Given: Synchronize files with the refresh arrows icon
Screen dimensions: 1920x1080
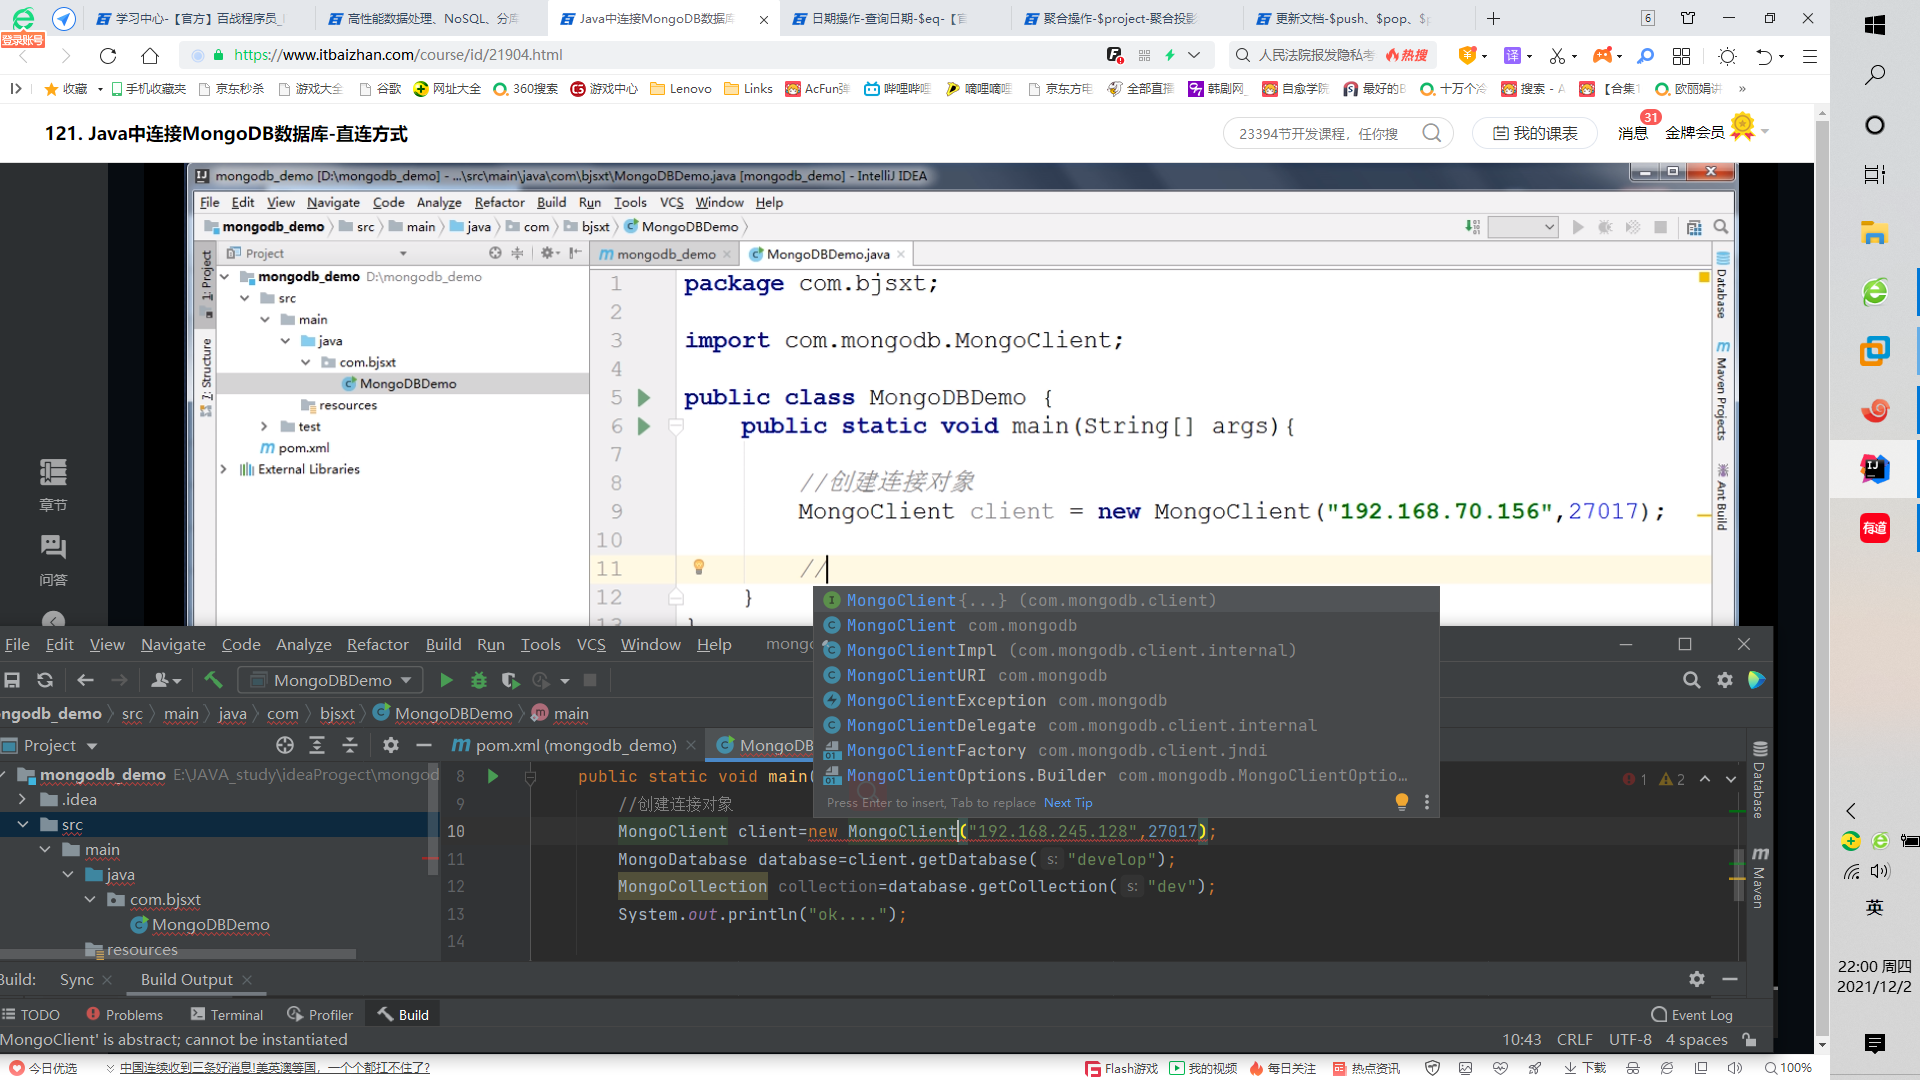Looking at the screenshot, I should (45, 680).
